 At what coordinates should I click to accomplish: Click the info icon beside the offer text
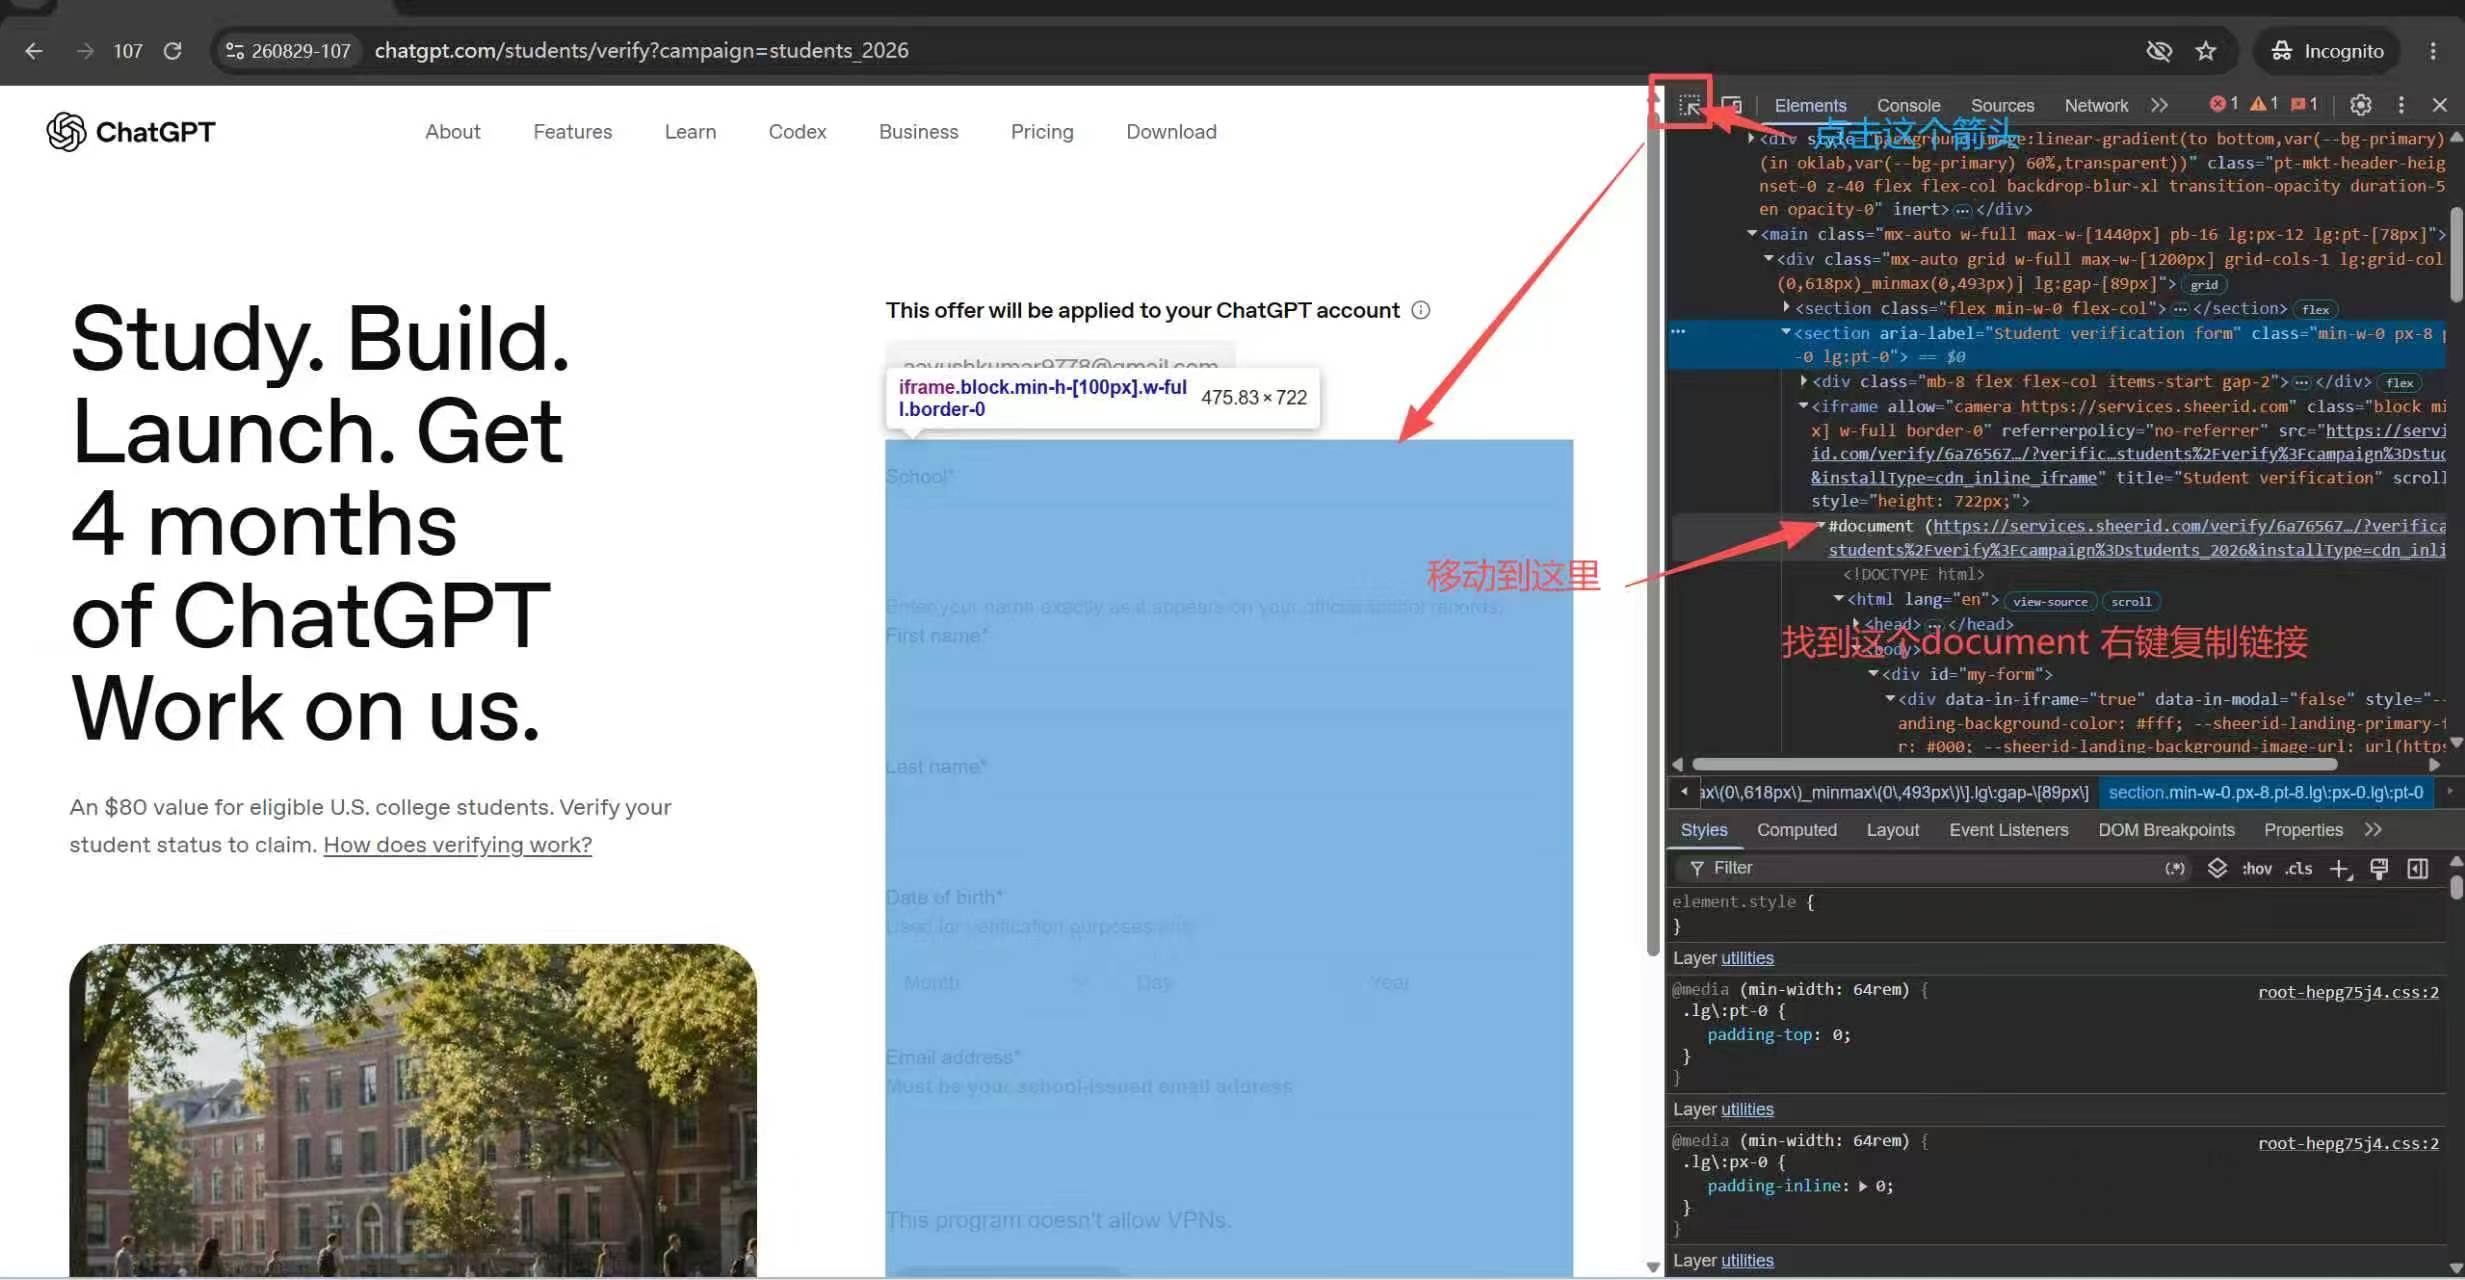1420,310
